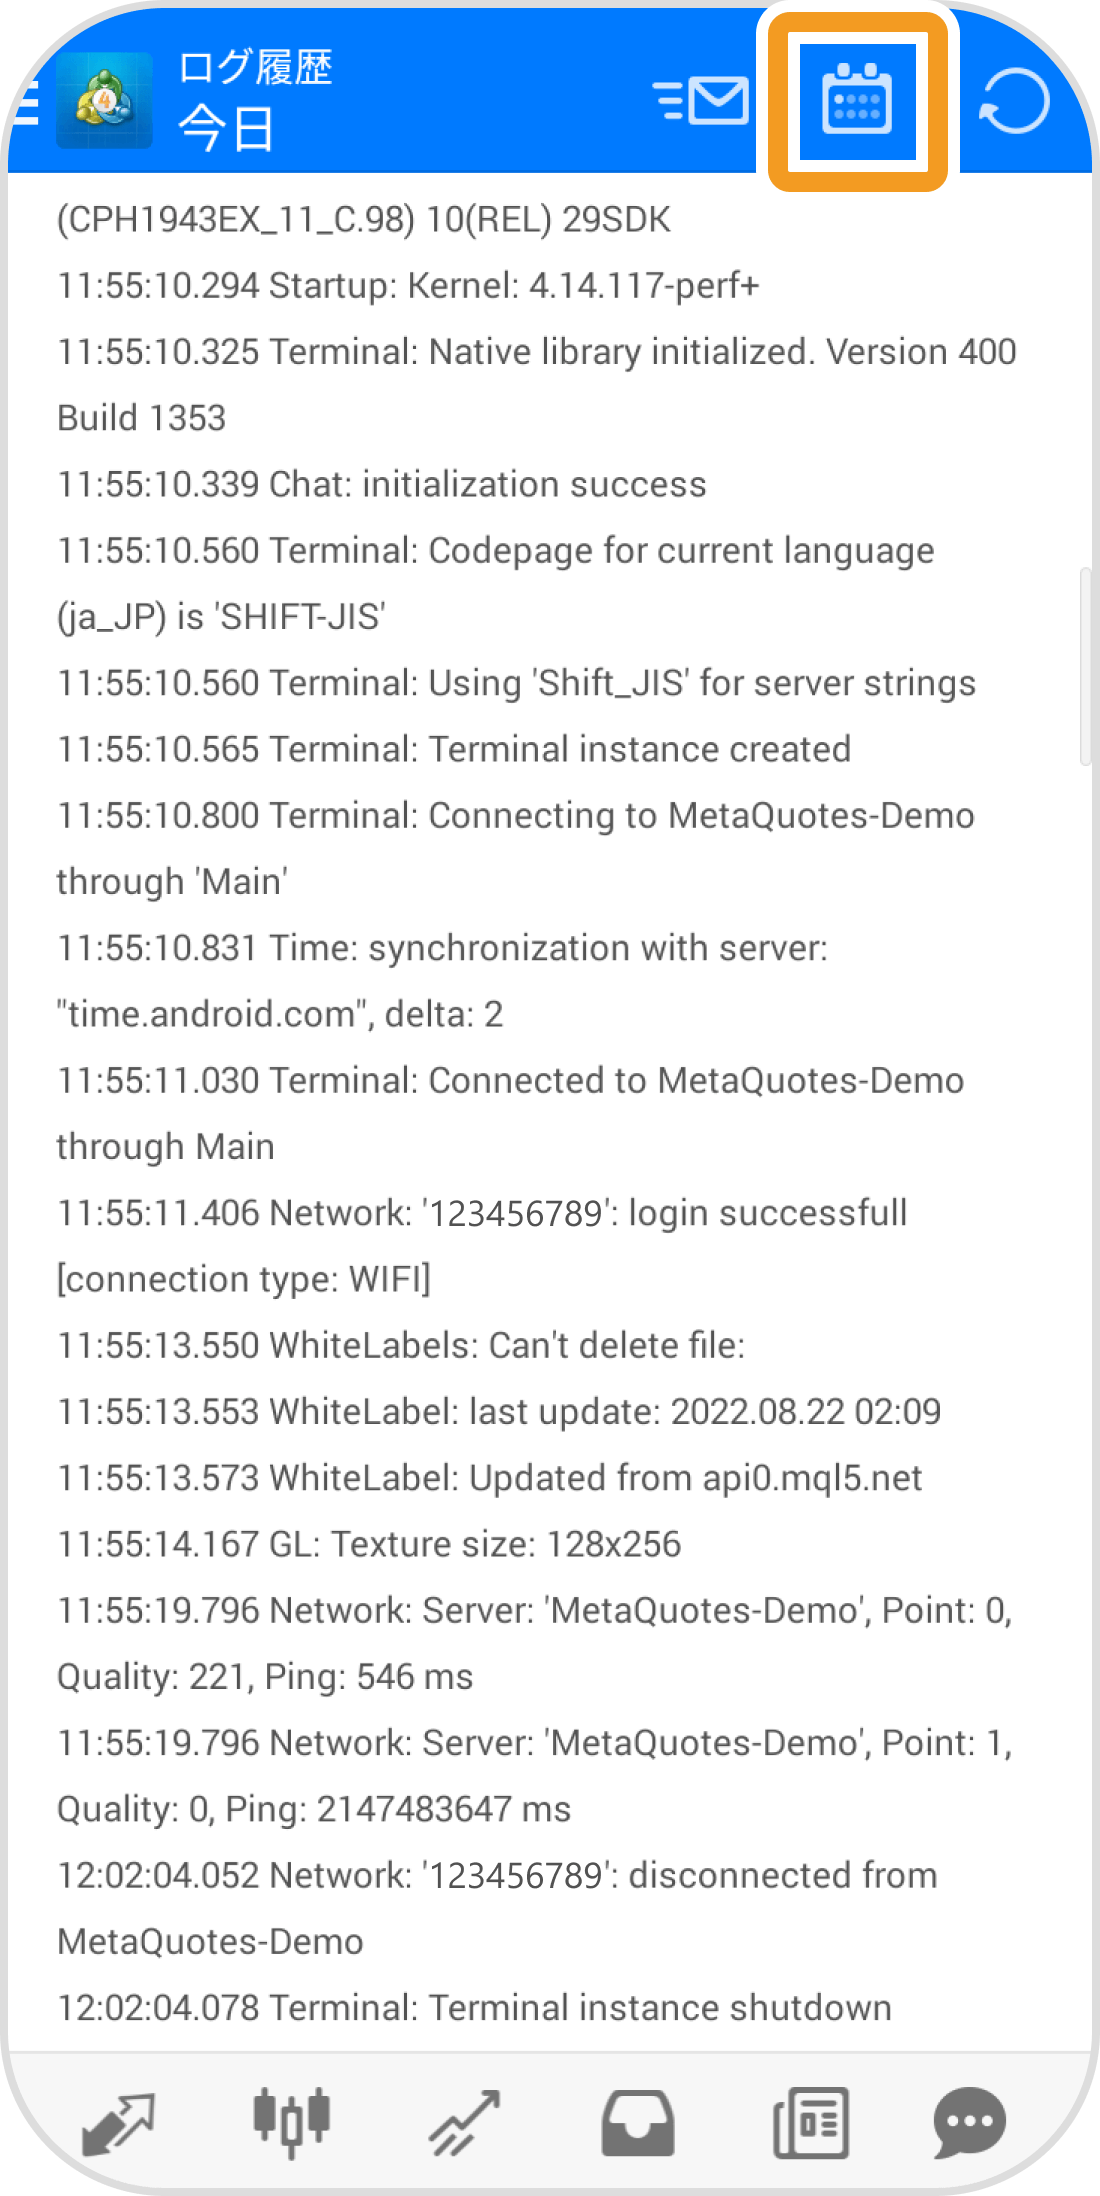Send log by email icon
Image resolution: width=1100 pixels, height=2196 pixels.
[x=701, y=101]
